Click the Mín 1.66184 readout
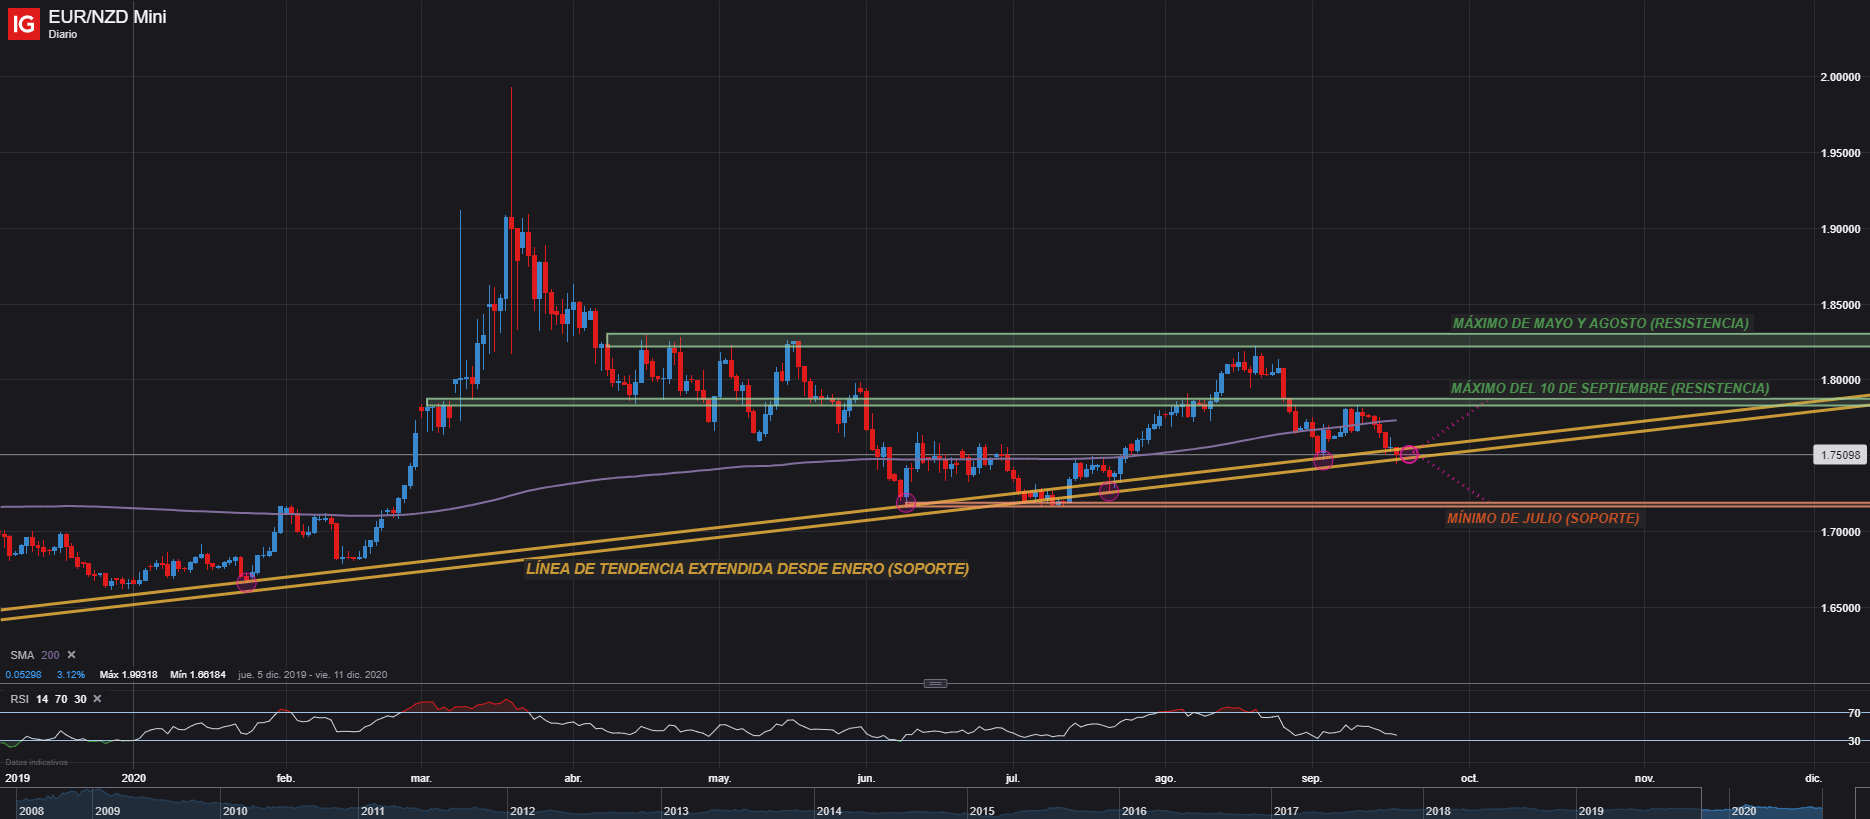The image size is (1870, 819). [197, 675]
